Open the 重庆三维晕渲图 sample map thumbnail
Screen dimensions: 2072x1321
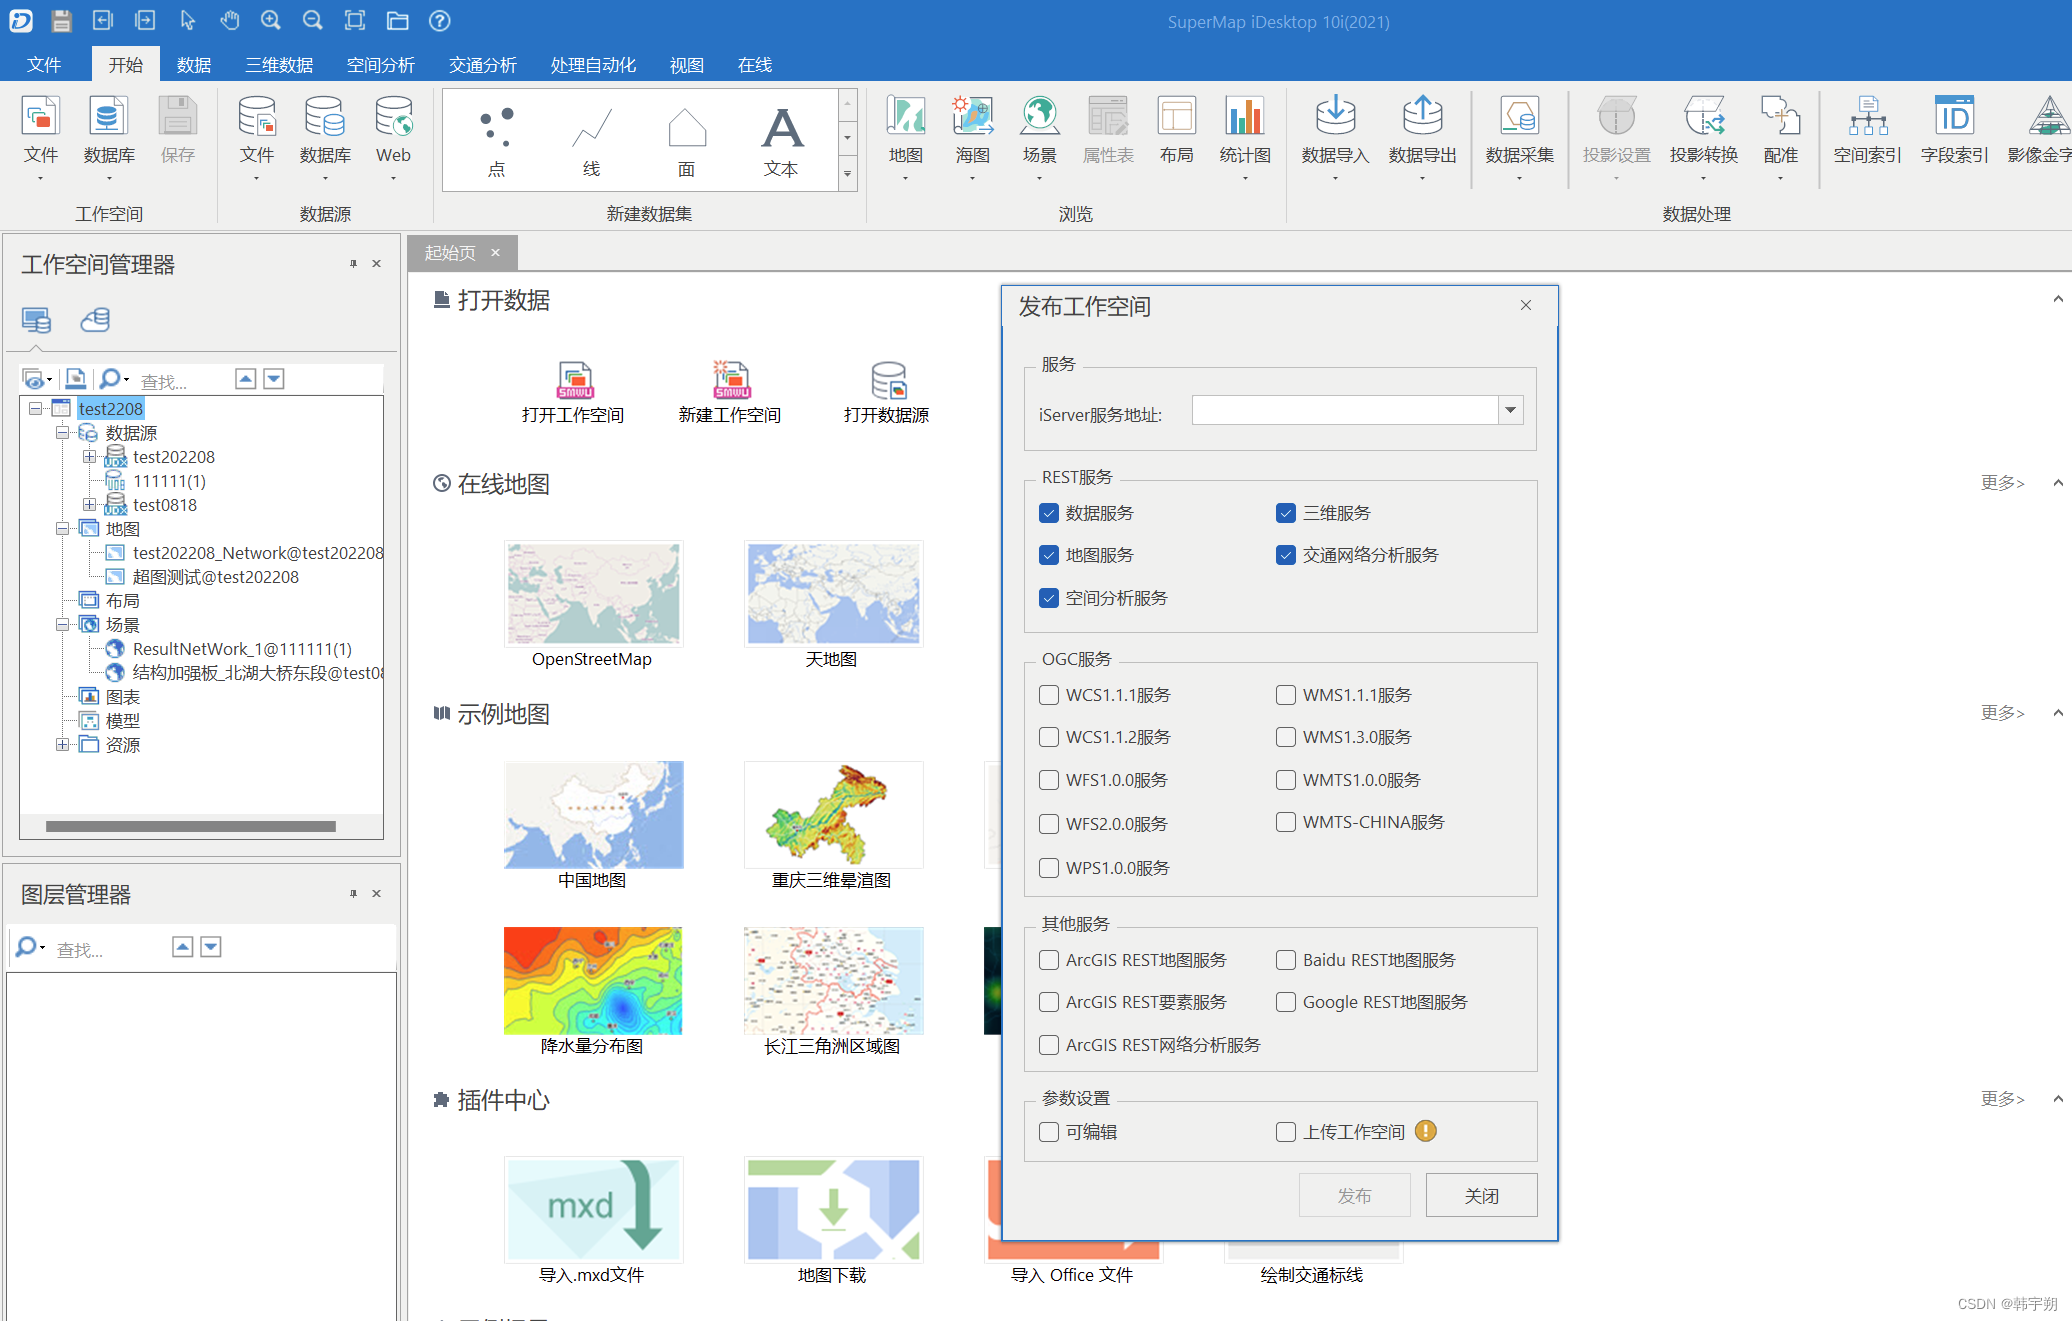[x=833, y=815]
